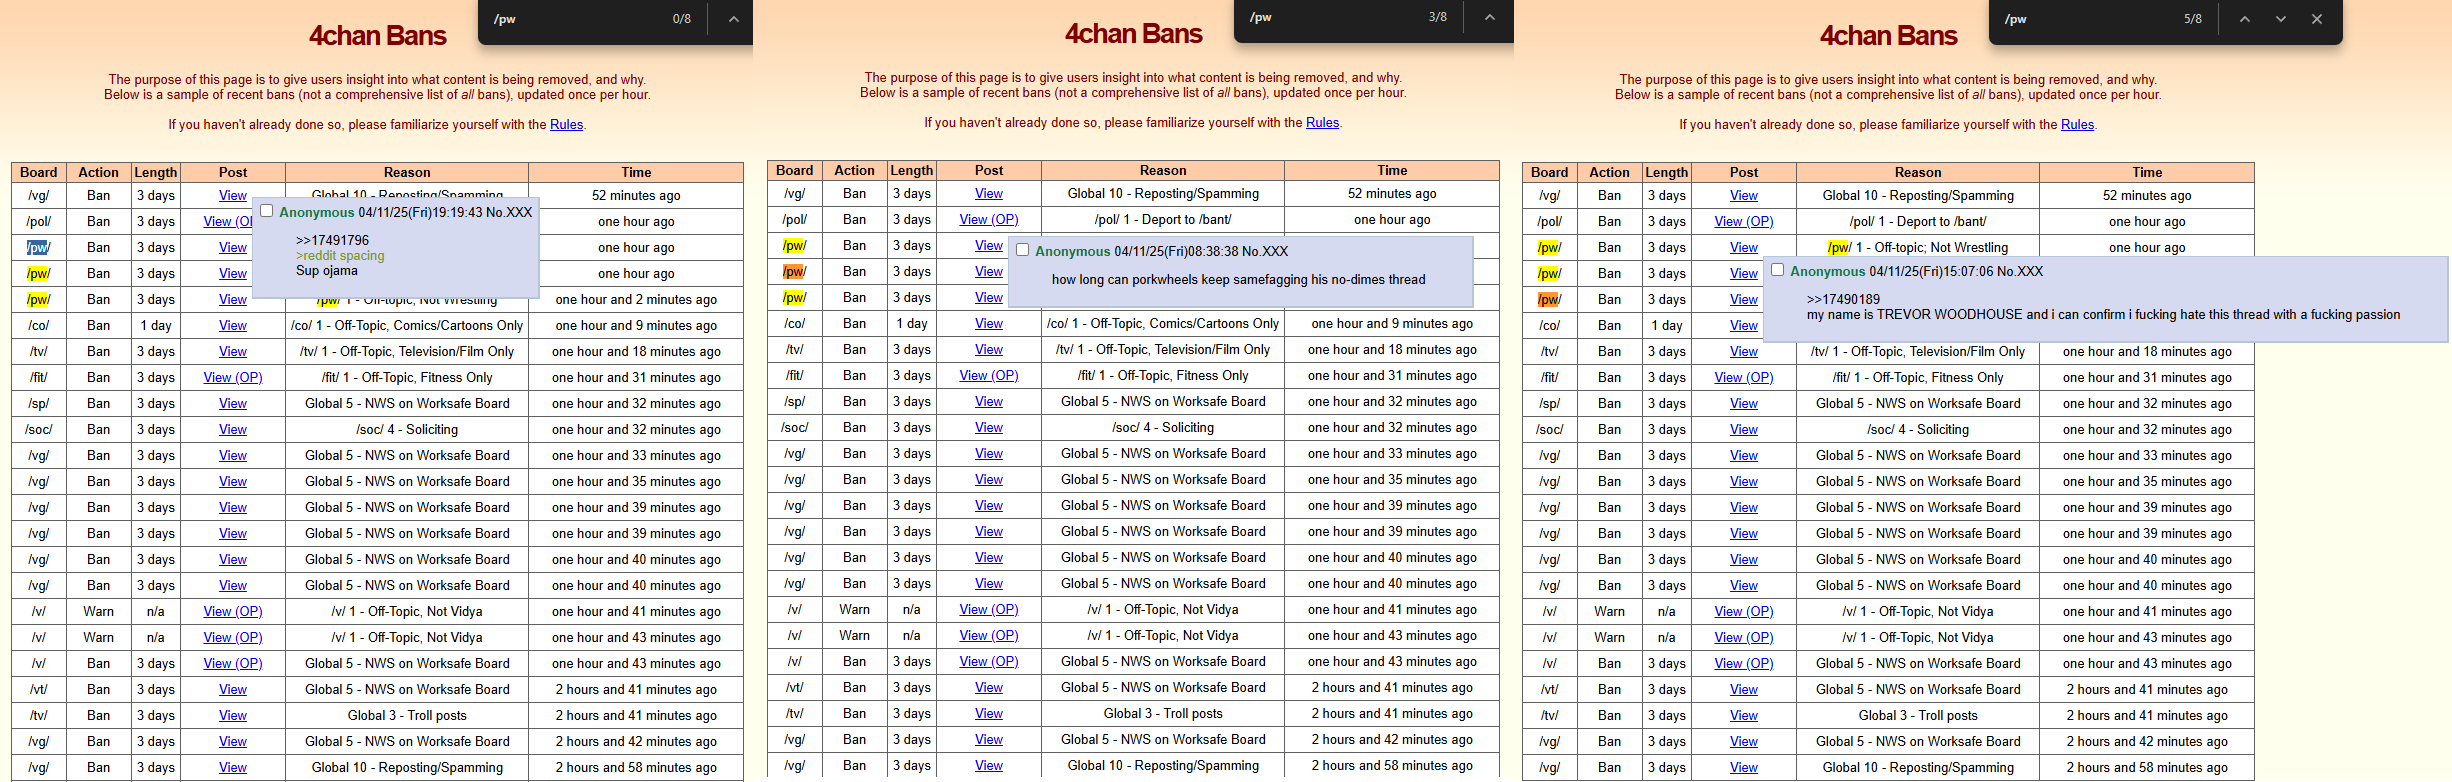The height and width of the screenshot is (782, 2452).
Task: Open the Rules link in the rightmost page
Action: (2077, 125)
